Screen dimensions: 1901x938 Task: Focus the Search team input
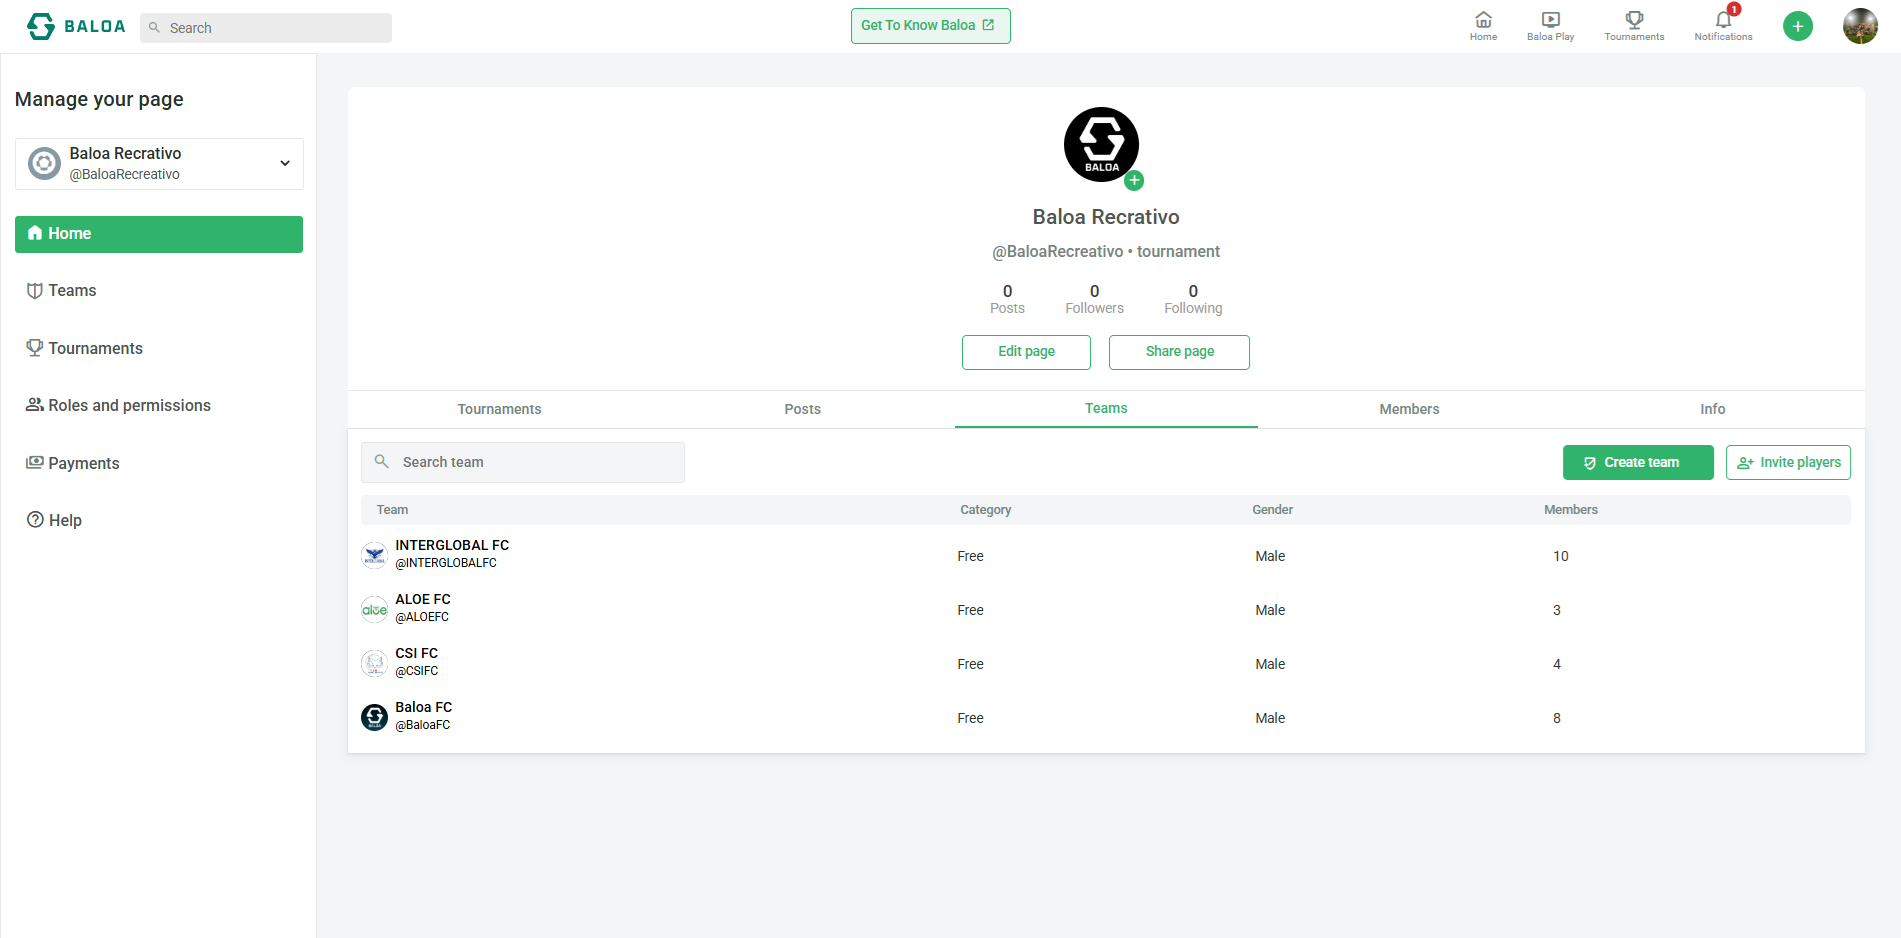click(523, 462)
